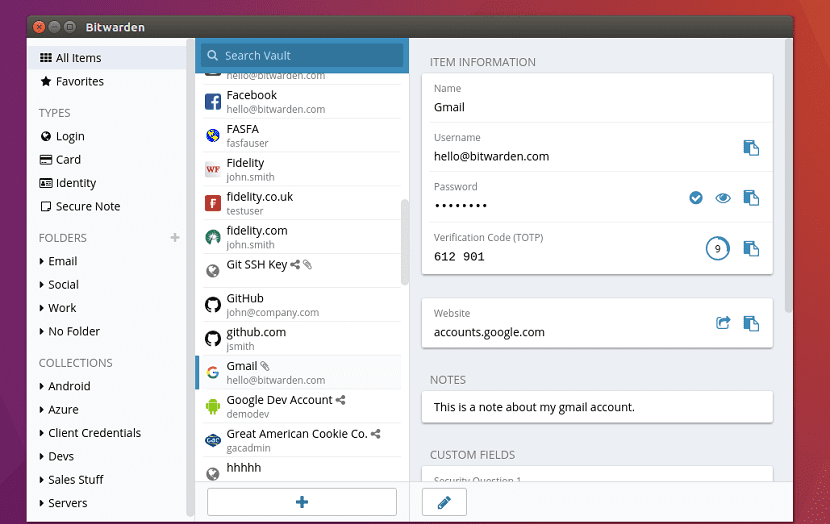Click the vault list scrollbar

(405, 242)
